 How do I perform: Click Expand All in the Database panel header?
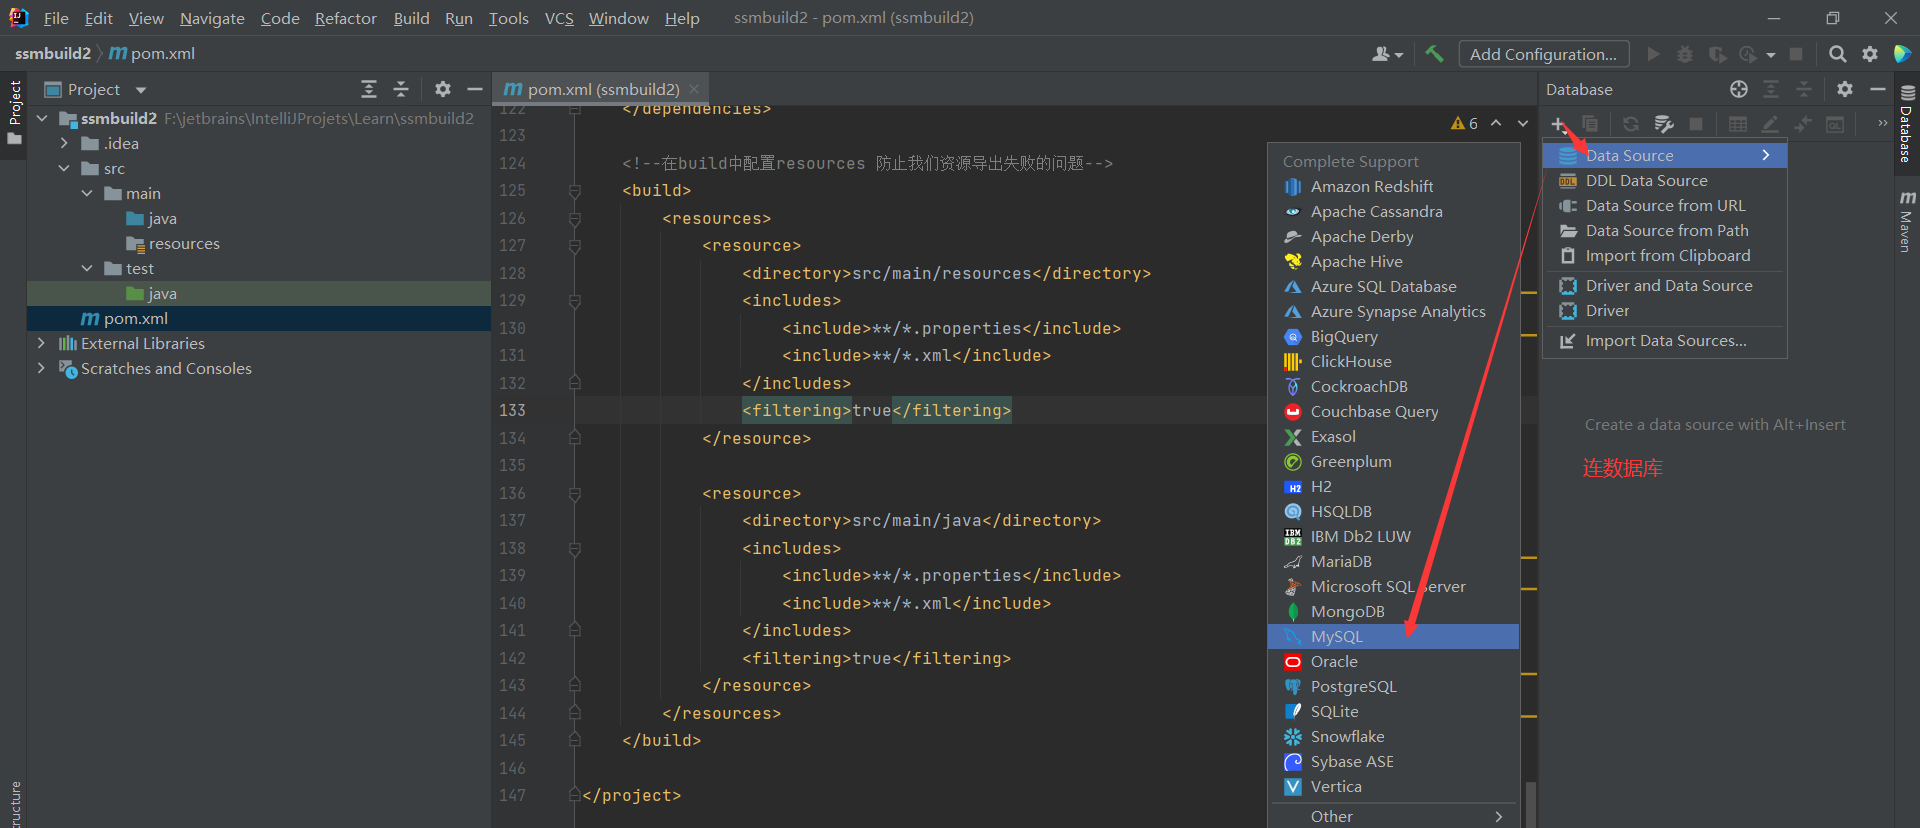coord(1771,89)
